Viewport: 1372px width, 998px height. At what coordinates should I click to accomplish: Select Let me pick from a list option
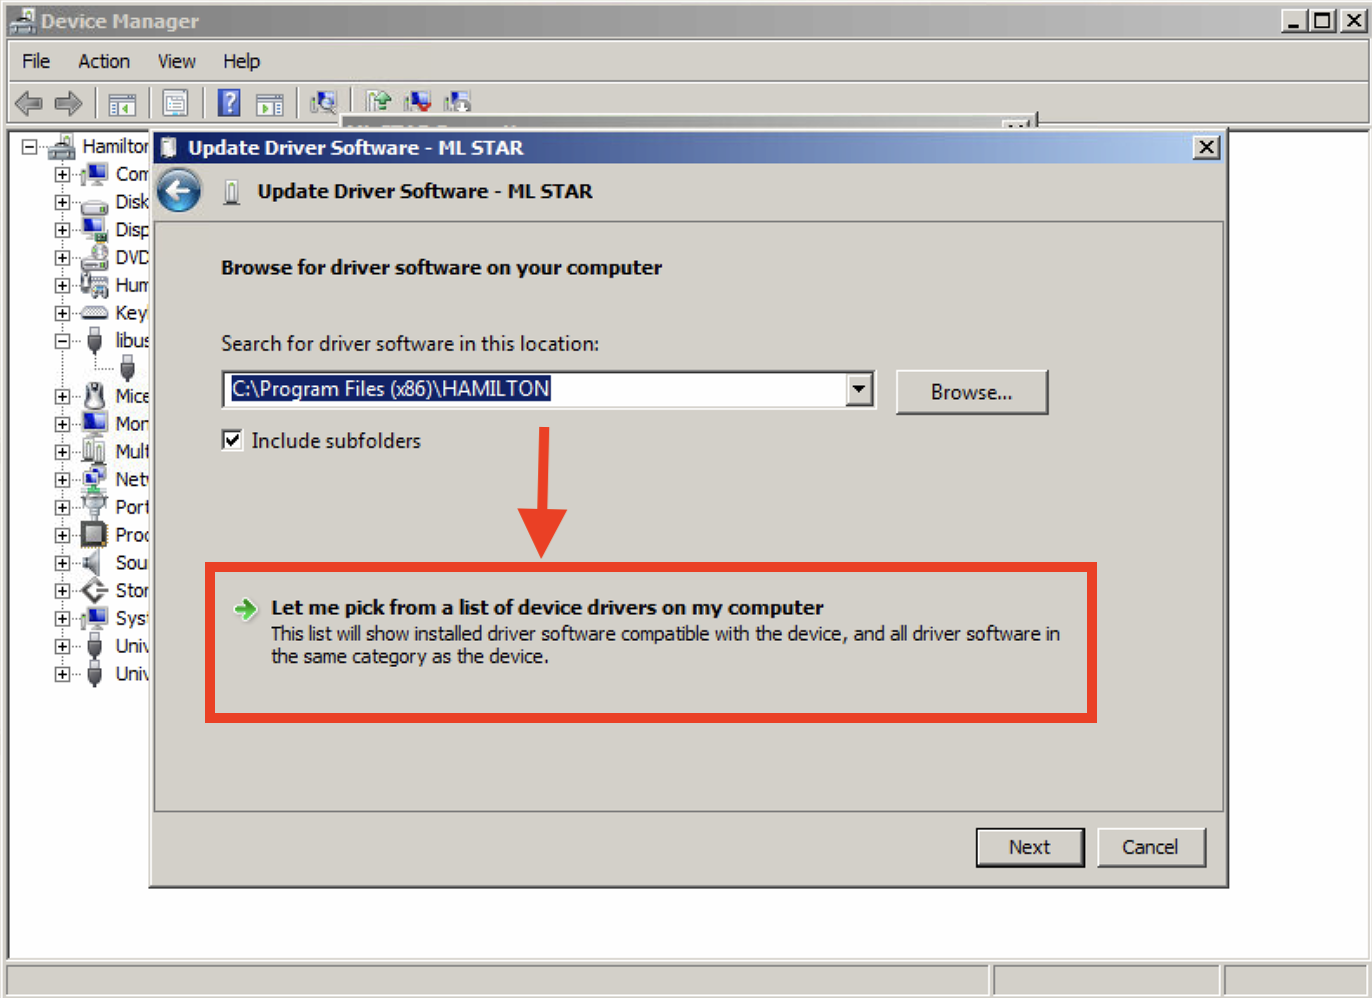tap(547, 608)
